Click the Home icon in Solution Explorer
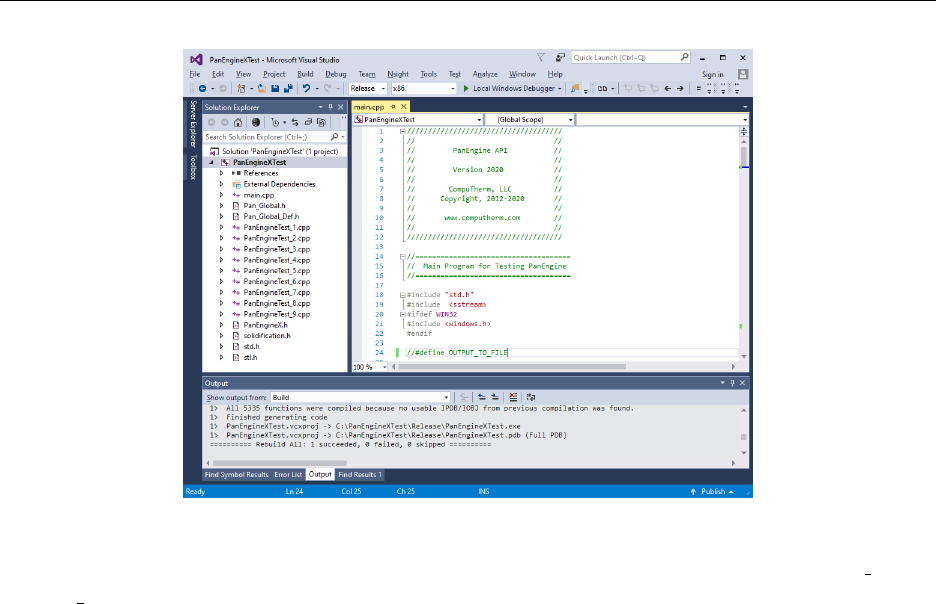 [238, 122]
